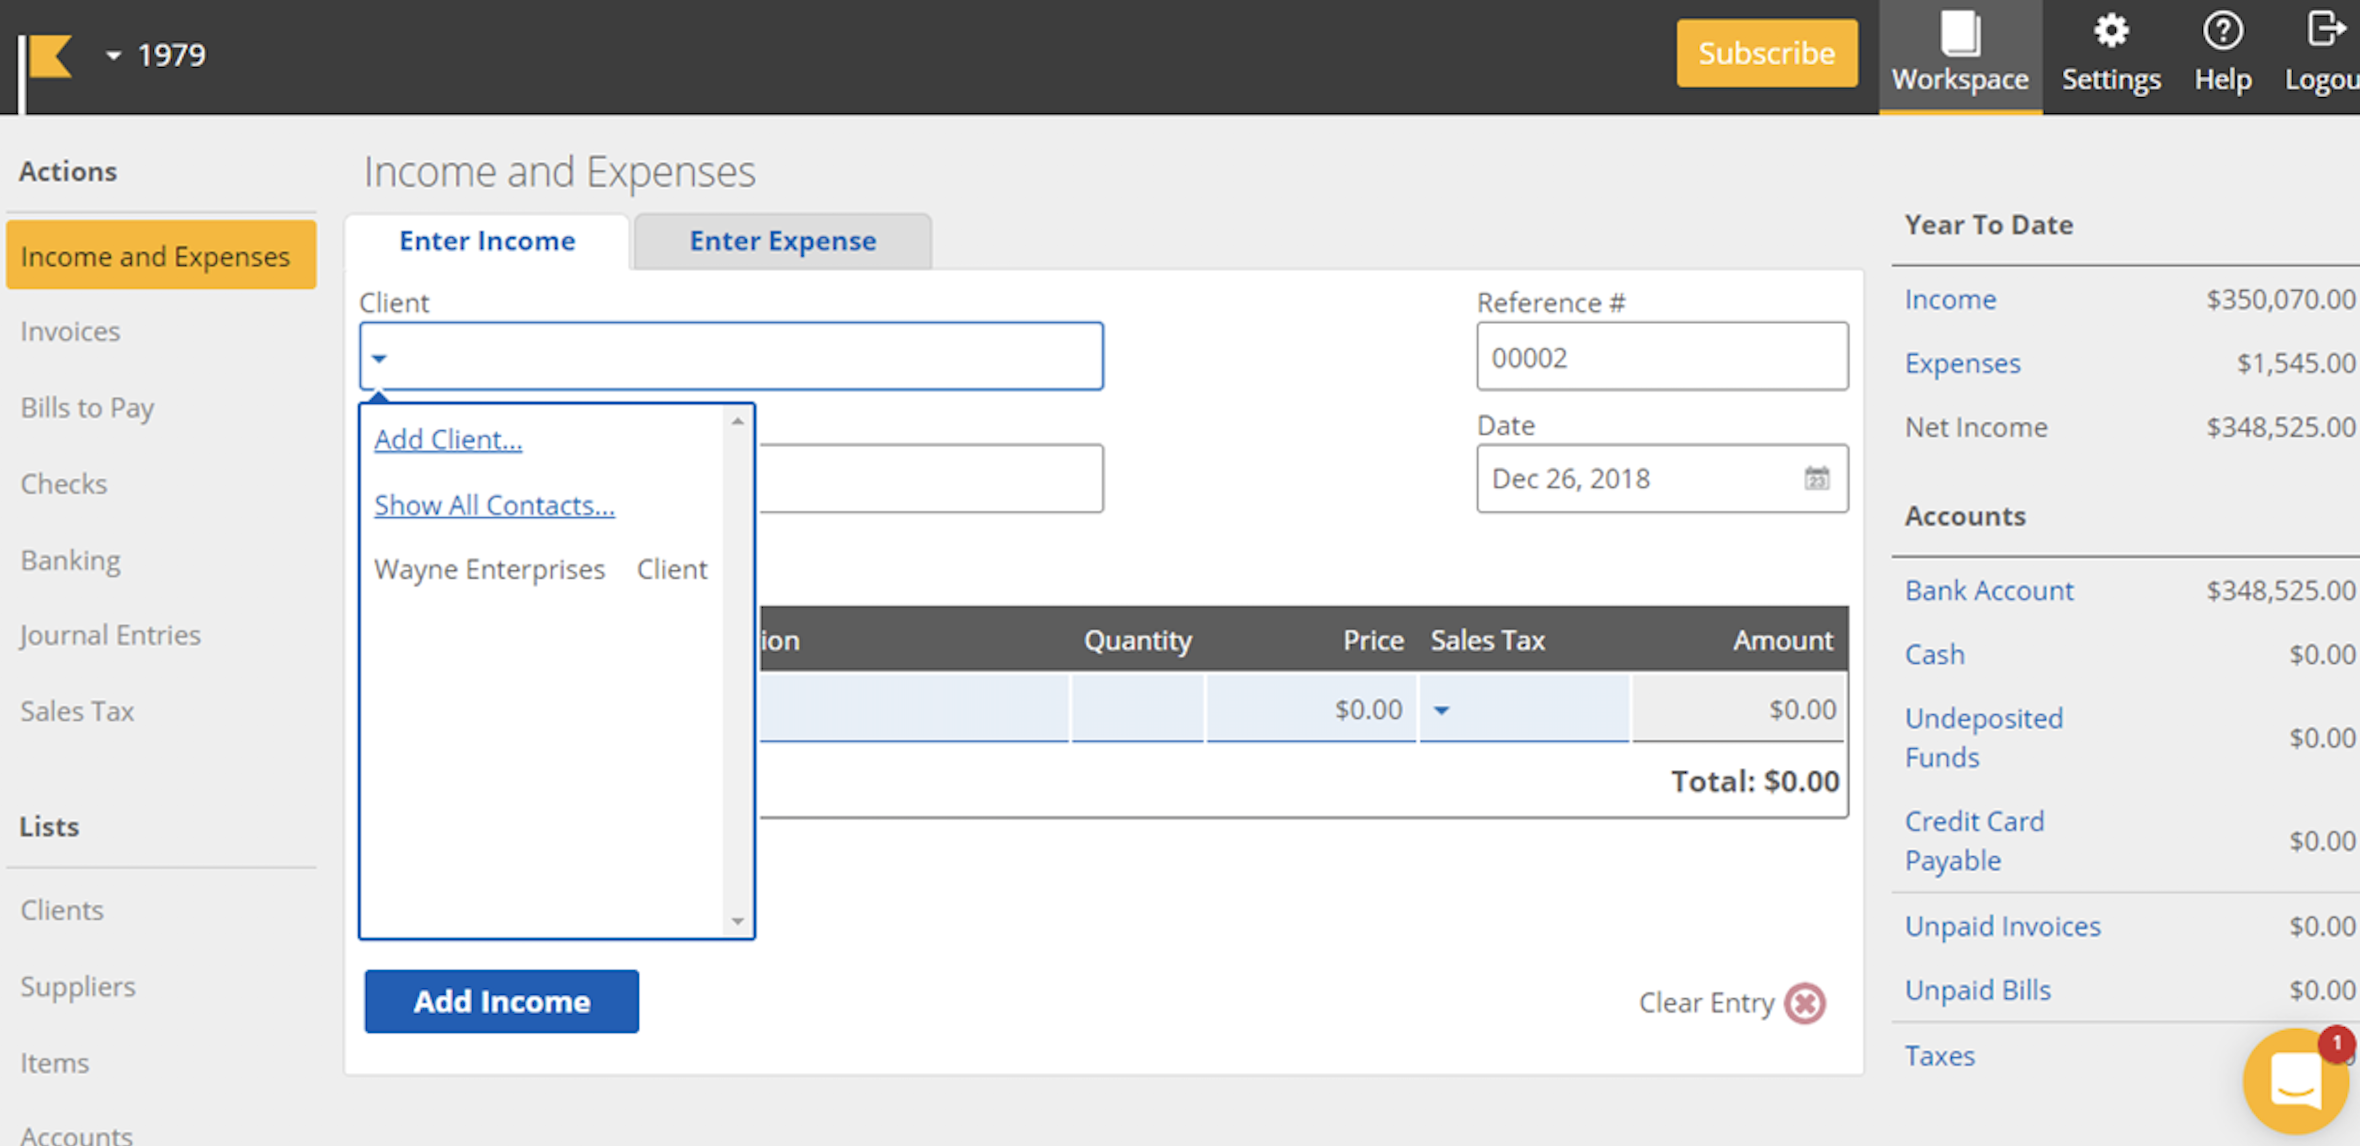This screenshot has height=1146, width=2360.
Task: Open the Sales Tax dropdown in row
Action: pos(1441,710)
